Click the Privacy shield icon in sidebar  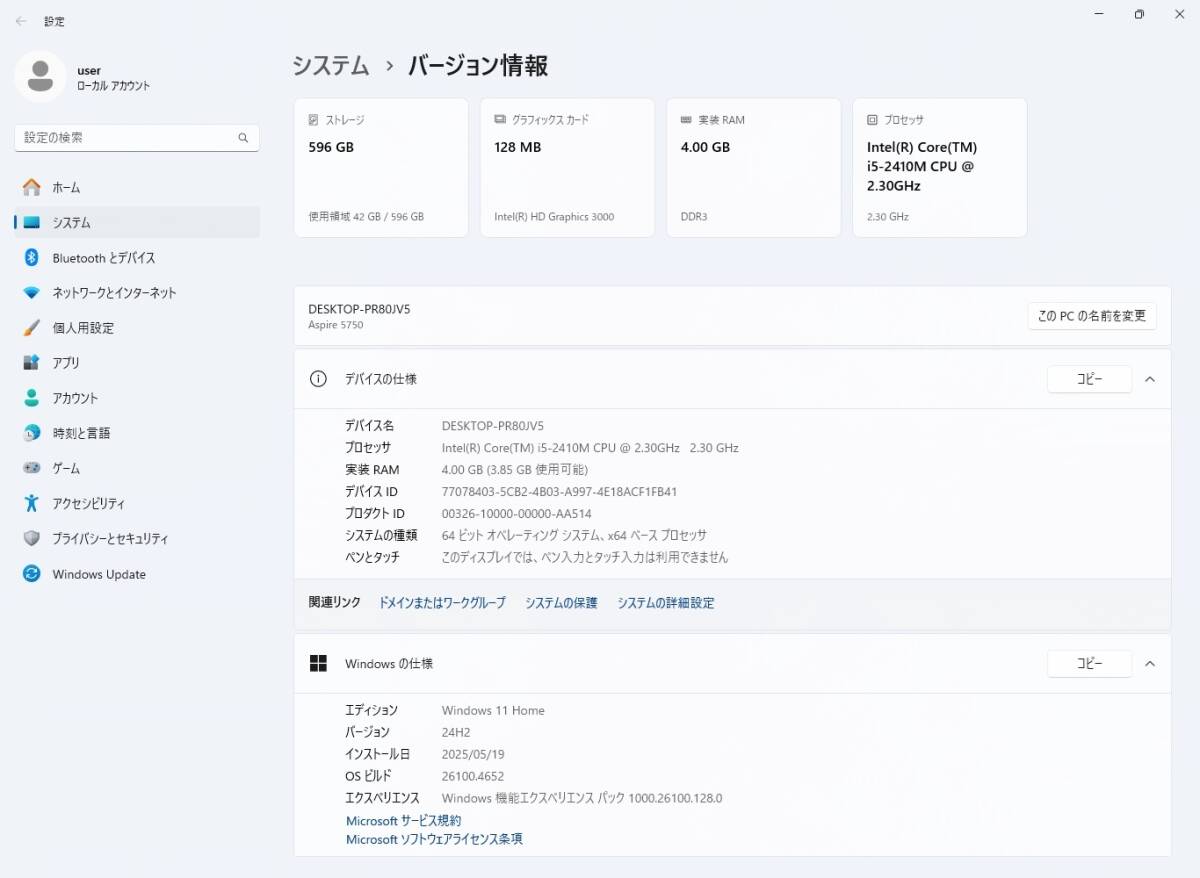[x=32, y=538]
